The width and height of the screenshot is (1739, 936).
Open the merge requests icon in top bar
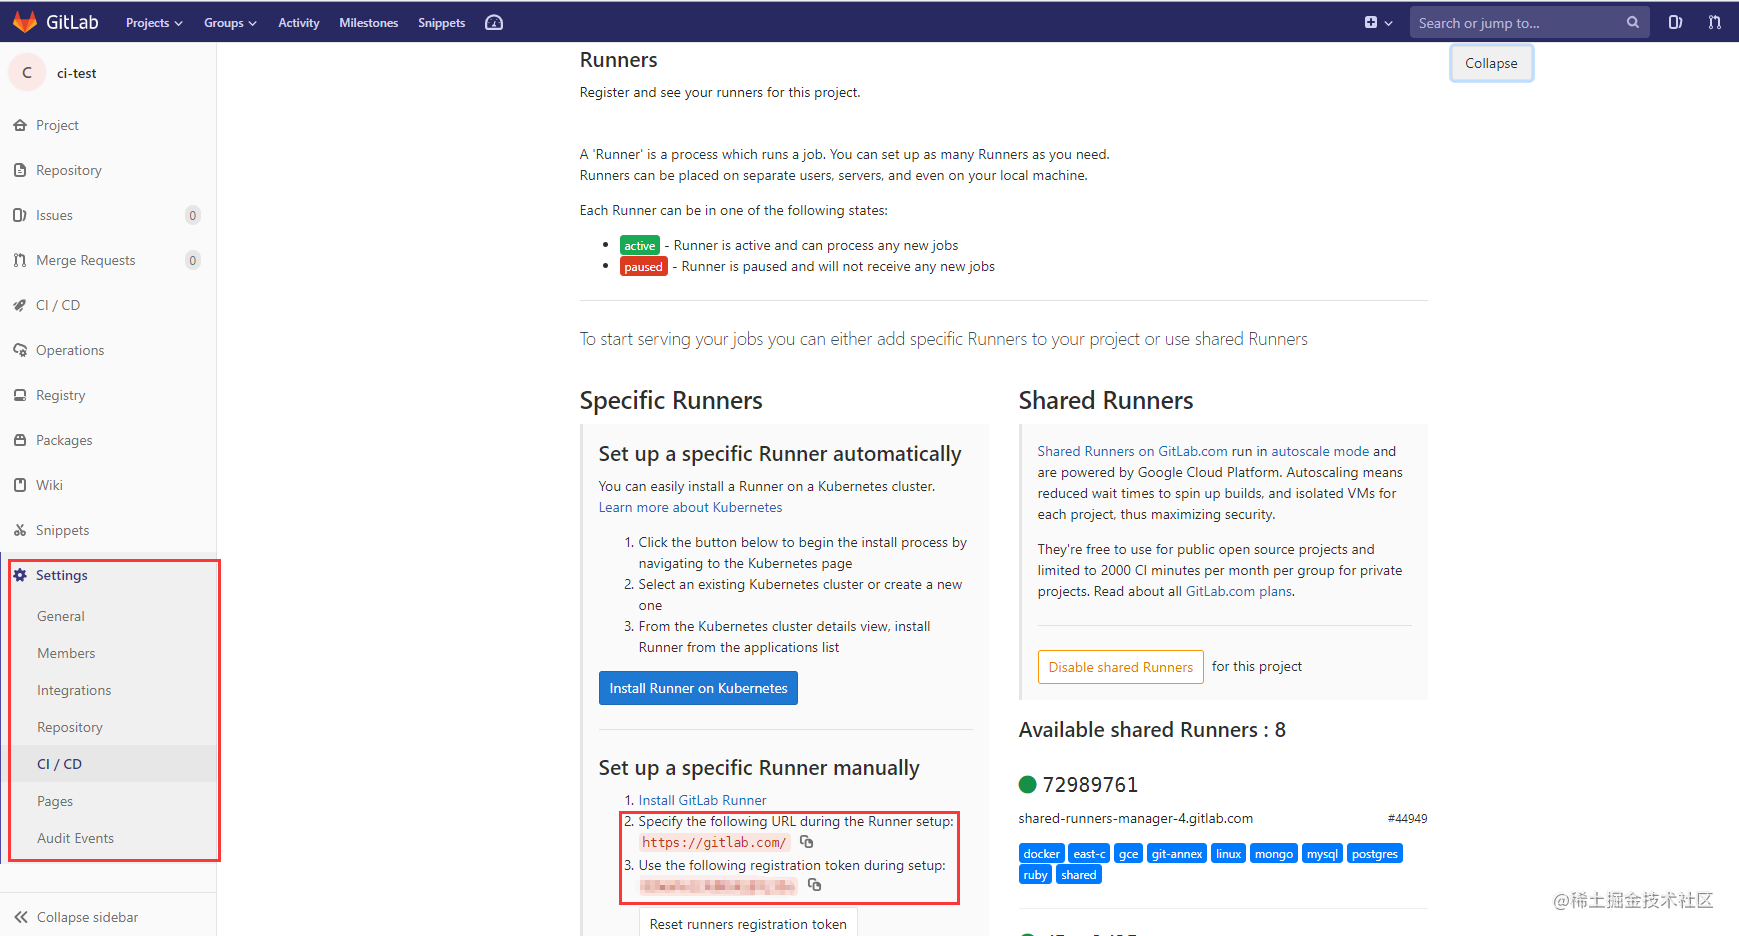click(x=1714, y=22)
